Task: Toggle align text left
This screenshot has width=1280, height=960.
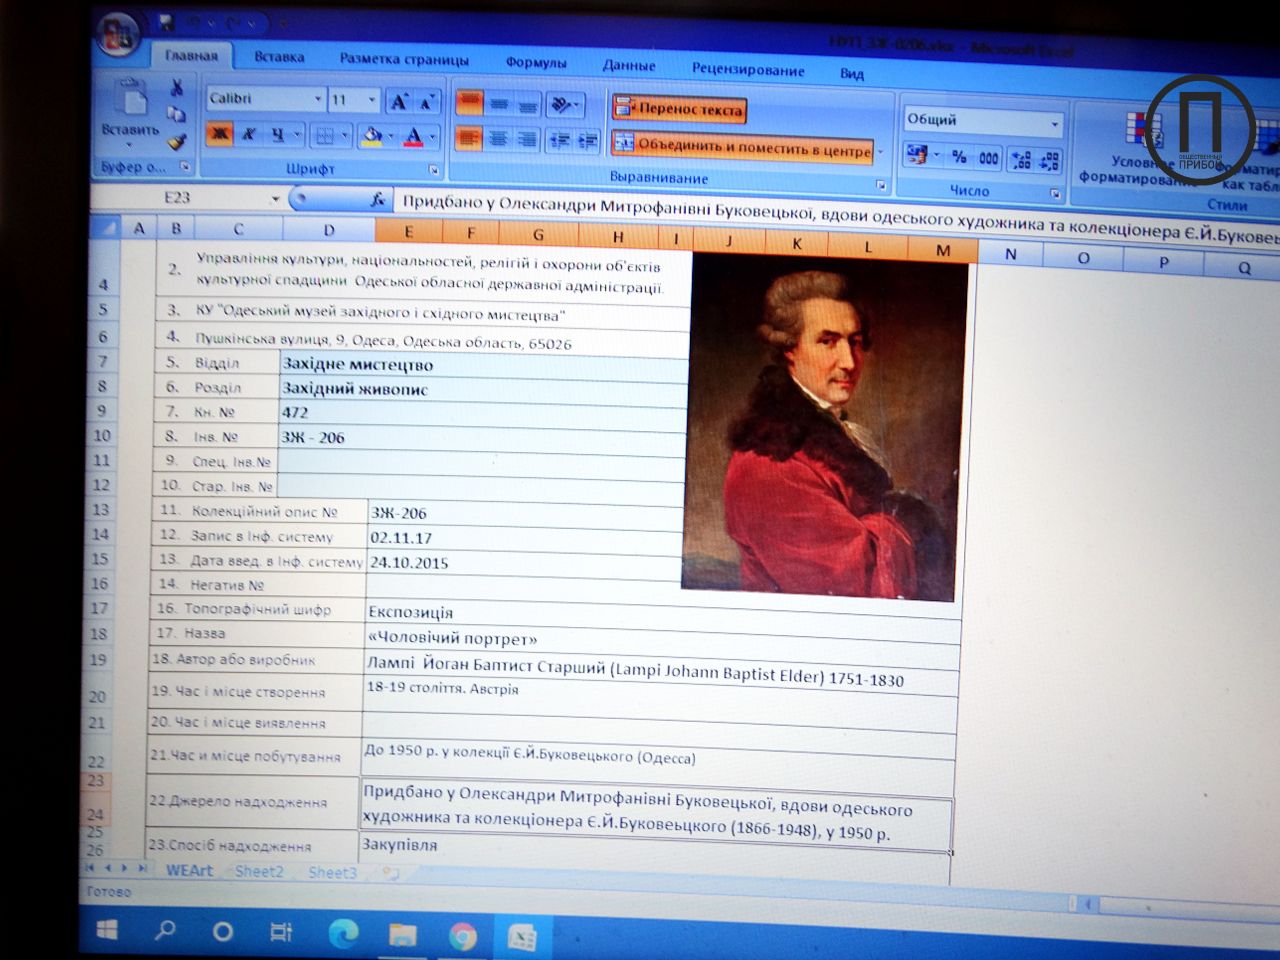Action: 468,138
